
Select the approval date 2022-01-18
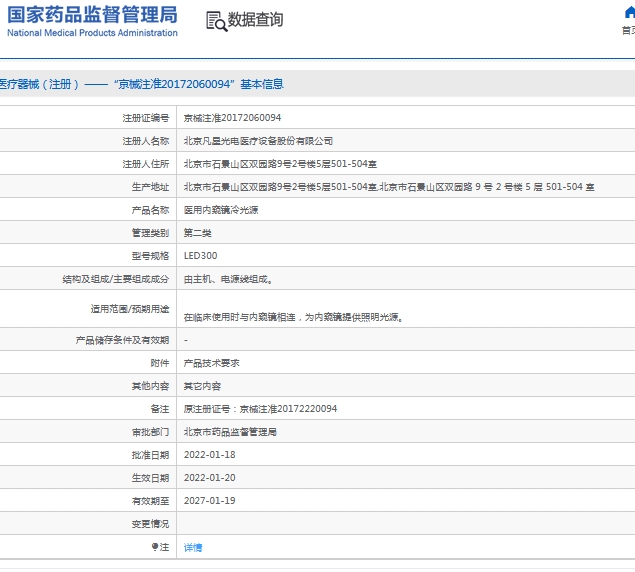pos(209,455)
